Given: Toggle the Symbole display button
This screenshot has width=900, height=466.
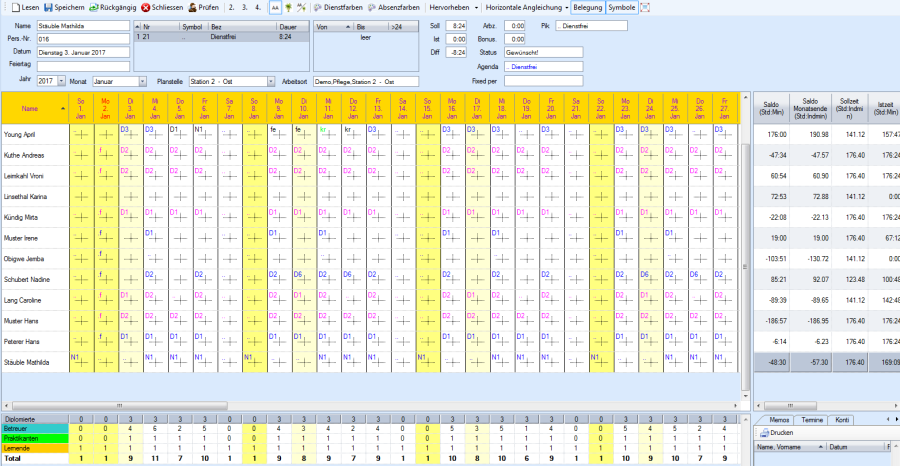Looking at the screenshot, I should [622, 7].
